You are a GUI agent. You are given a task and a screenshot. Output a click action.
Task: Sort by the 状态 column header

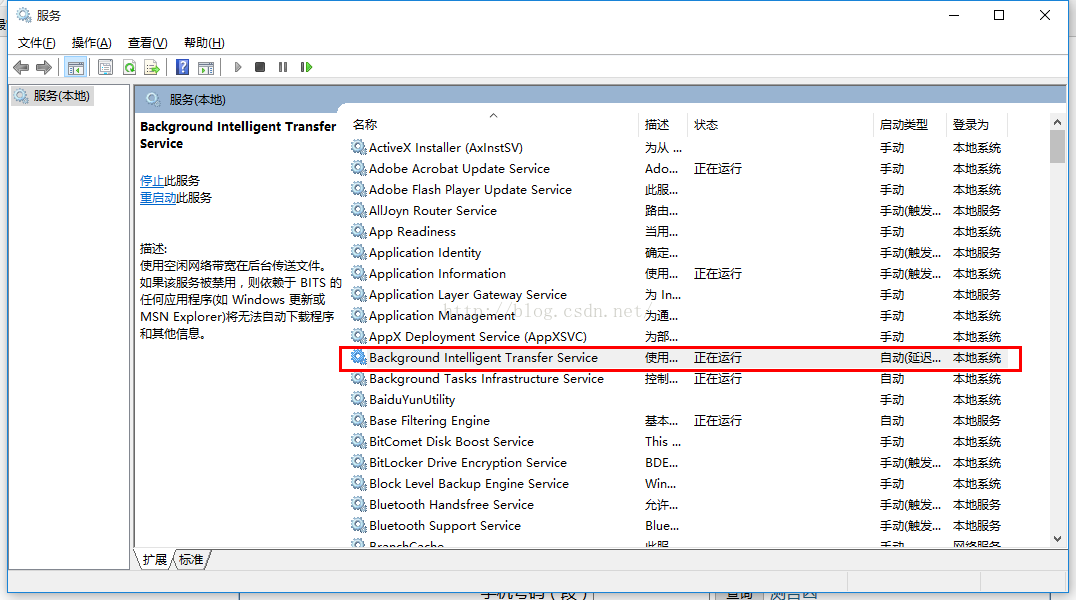pos(705,124)
